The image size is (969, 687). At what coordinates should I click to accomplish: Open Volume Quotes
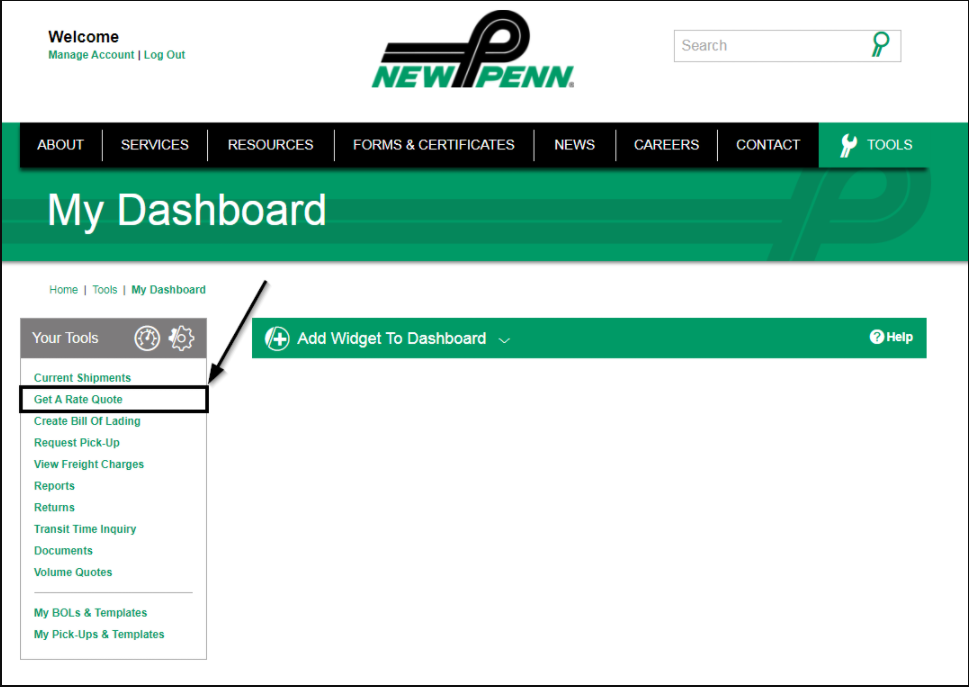click(73, 572)
